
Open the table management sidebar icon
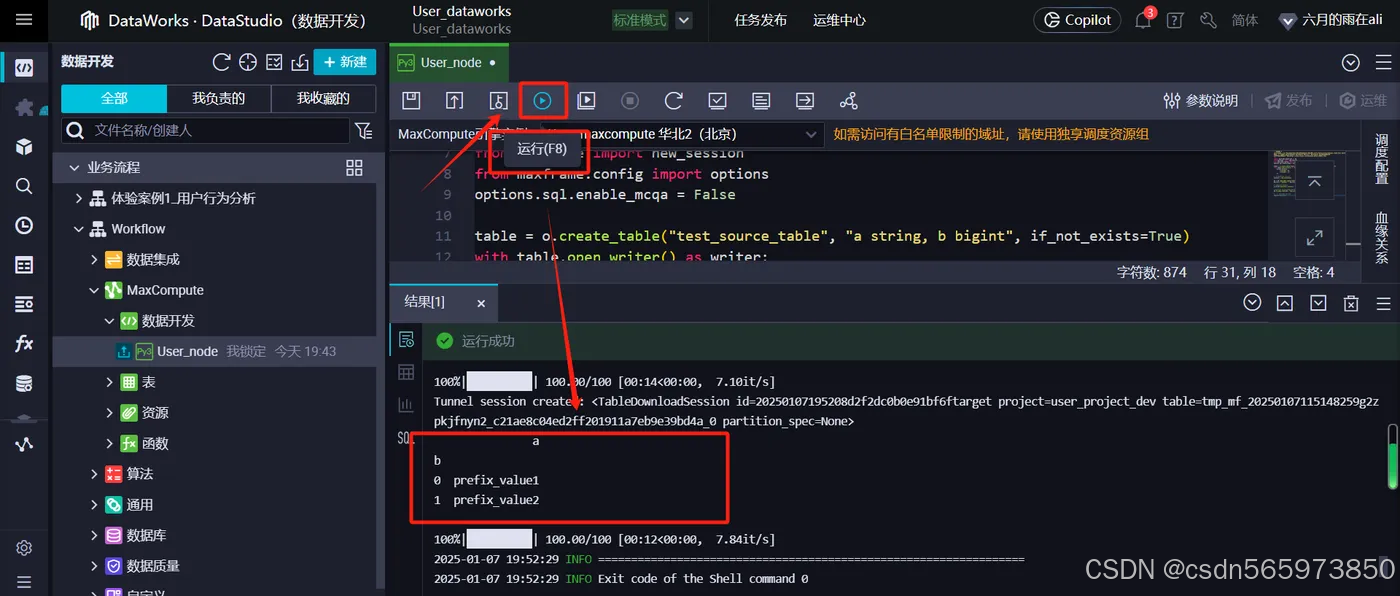pos(24,265)
